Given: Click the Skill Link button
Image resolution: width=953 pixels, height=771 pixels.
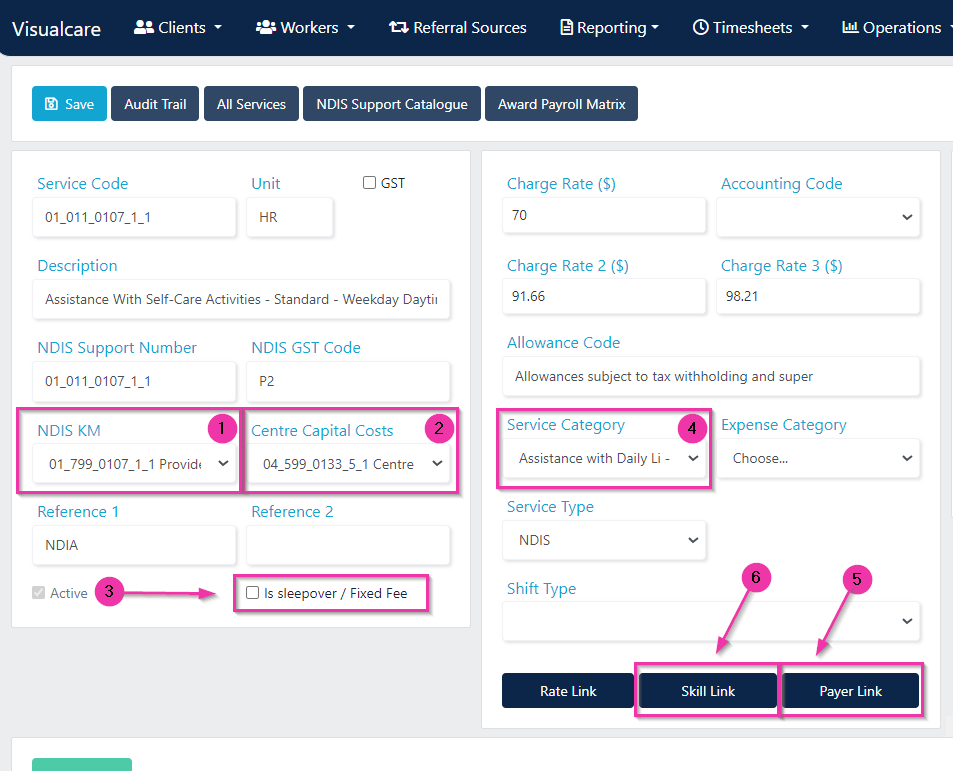Looking at the screenshot, I should (708, 691).
